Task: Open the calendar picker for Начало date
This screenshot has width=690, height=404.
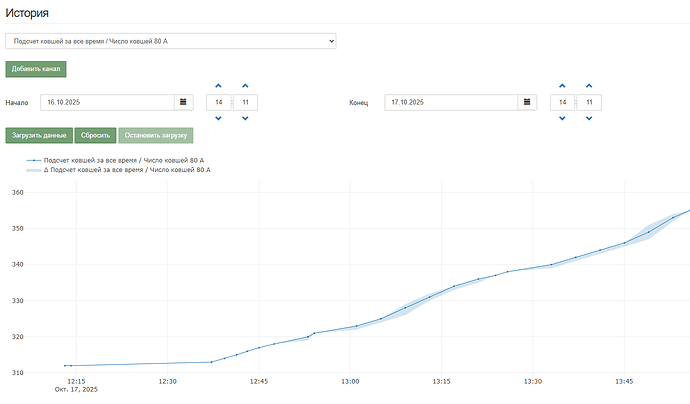Action: point(183,102)
